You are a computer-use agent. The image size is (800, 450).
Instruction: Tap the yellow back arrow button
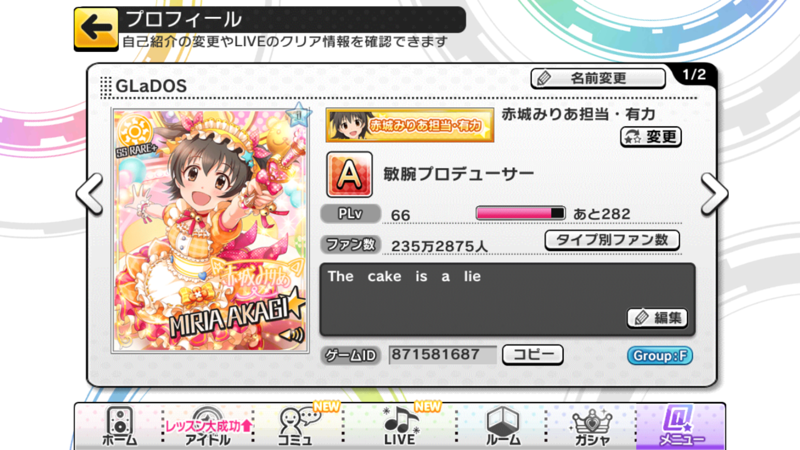tap(96, 29)
